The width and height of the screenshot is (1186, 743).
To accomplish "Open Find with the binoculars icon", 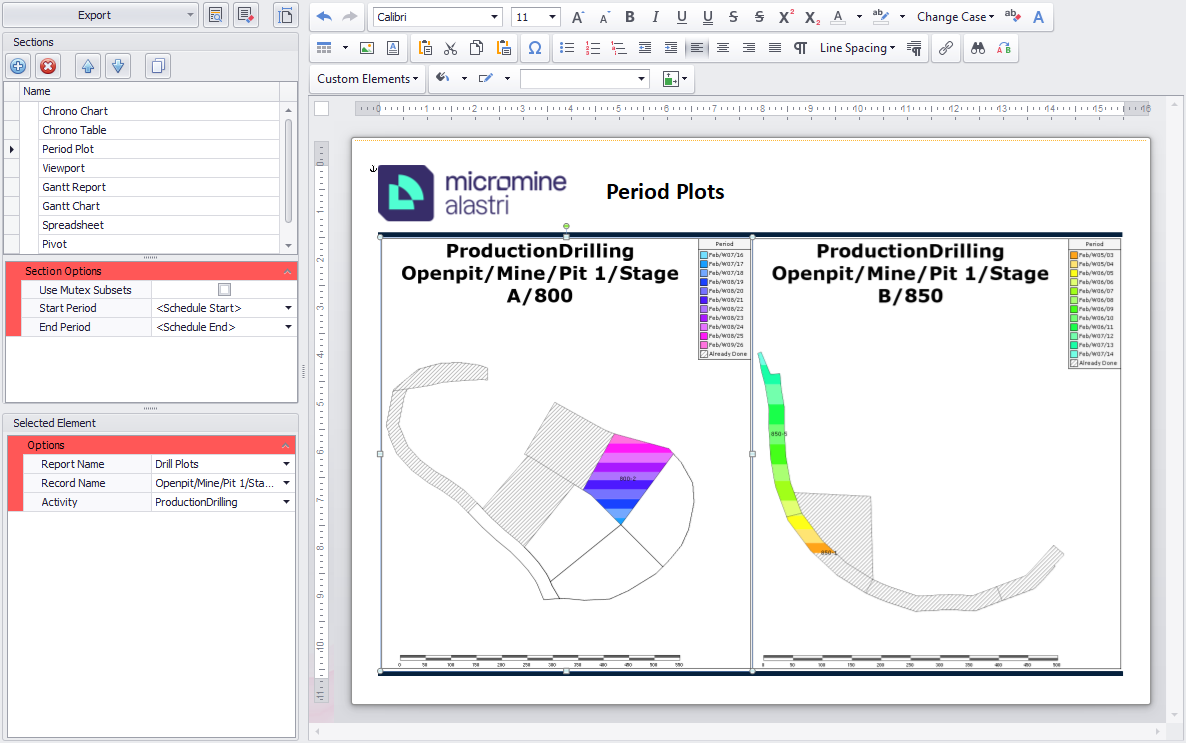I will [x=977, y=48].
